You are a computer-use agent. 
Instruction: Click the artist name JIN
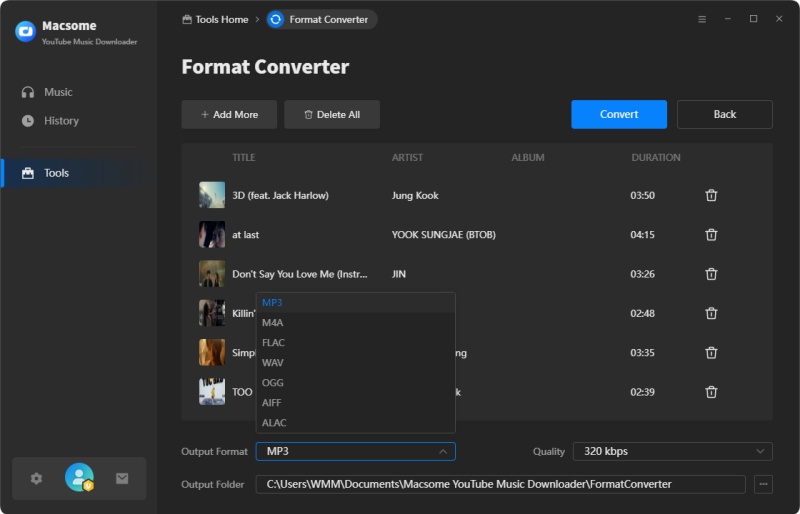[x=398, y=274]
